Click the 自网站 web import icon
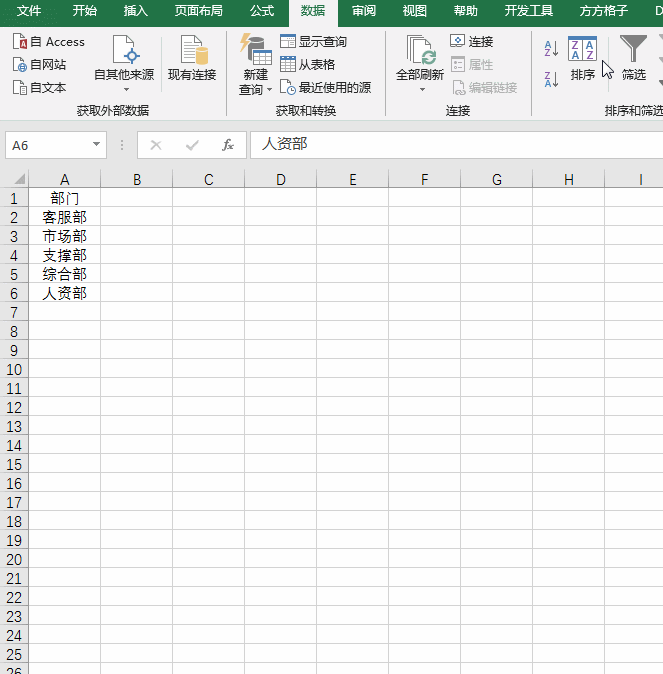Image resolution: width=663 pixels, height=674 pixels. tap(19, 64)
